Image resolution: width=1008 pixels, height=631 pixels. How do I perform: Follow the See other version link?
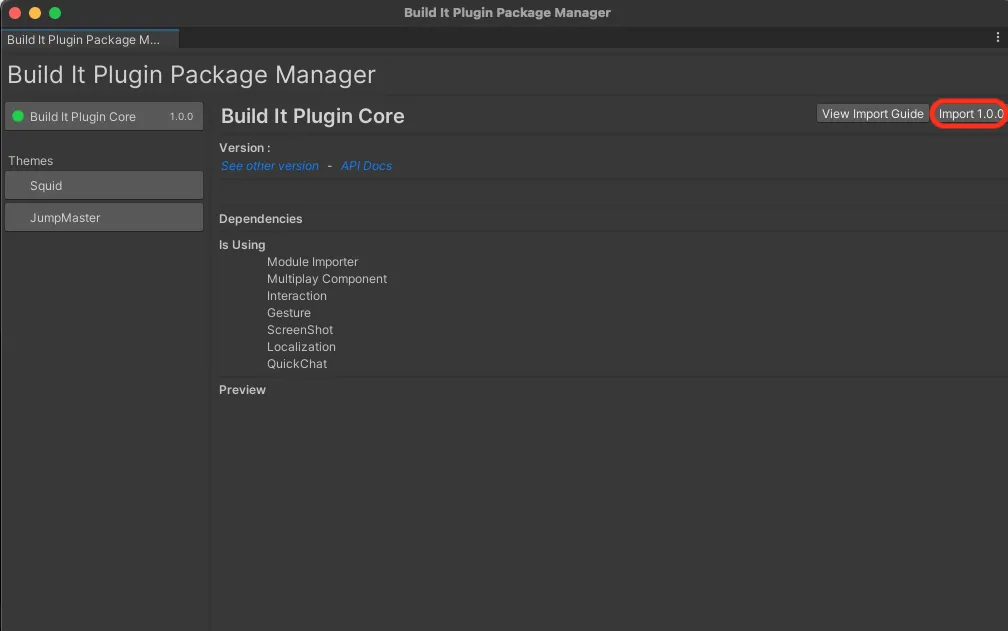270,166
